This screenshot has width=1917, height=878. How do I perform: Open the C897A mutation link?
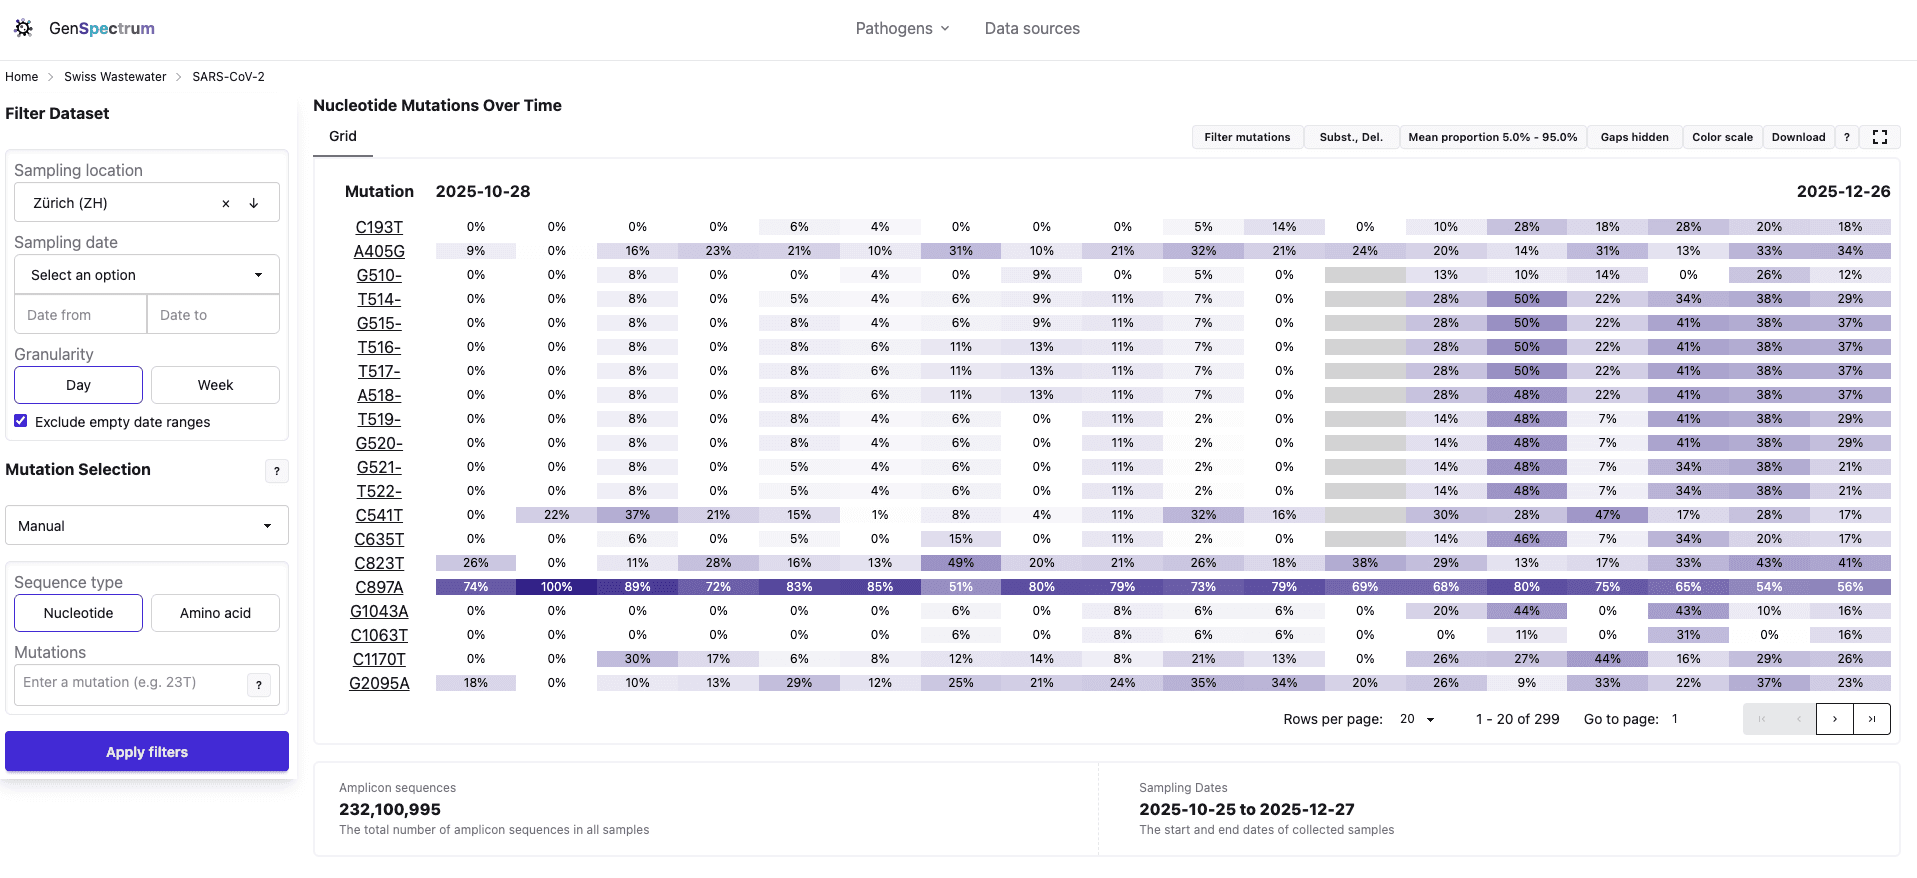(x=379, y=587)
